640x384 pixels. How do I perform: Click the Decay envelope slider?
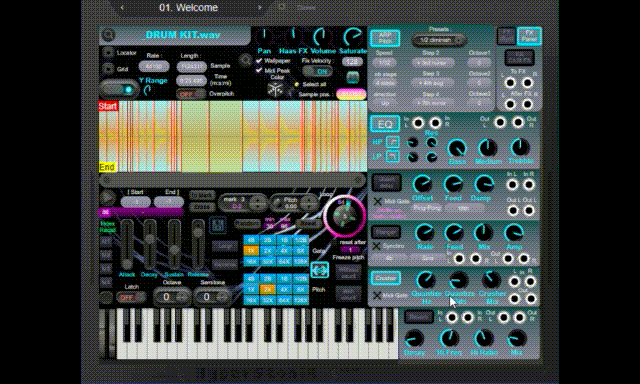point(150,244)
